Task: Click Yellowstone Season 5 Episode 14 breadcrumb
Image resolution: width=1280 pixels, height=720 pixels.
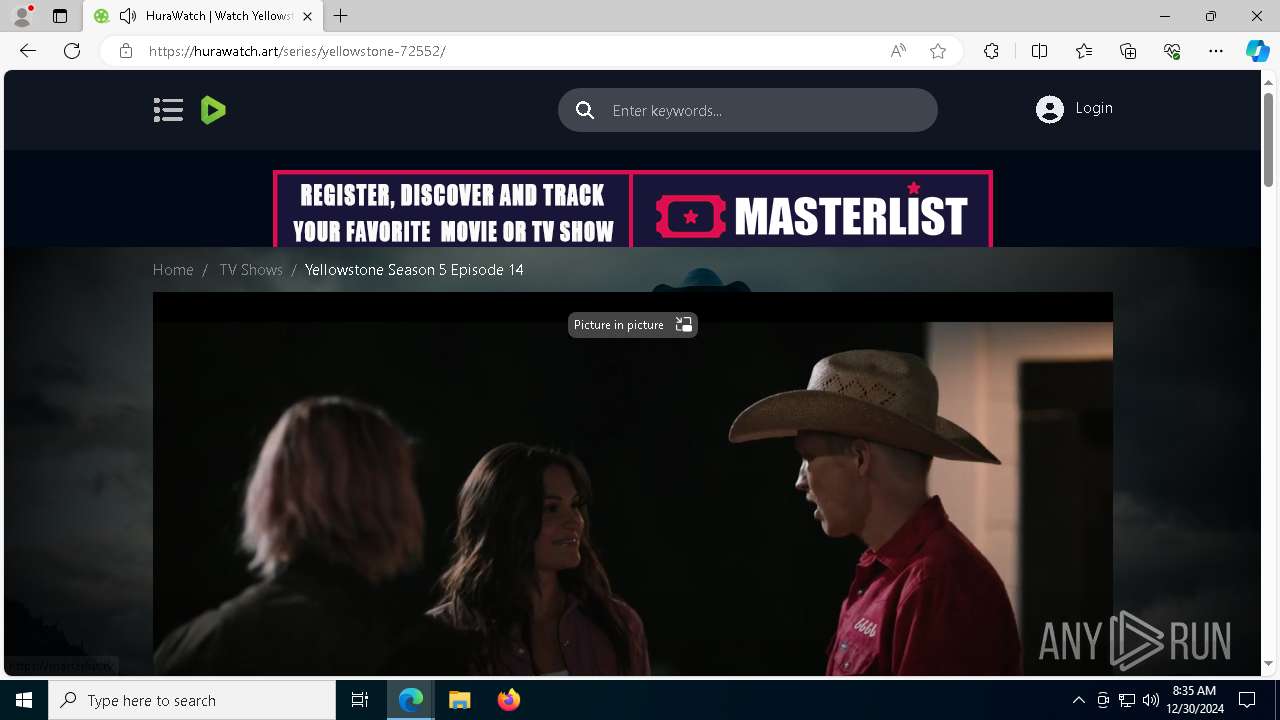Action: [414, 270]
